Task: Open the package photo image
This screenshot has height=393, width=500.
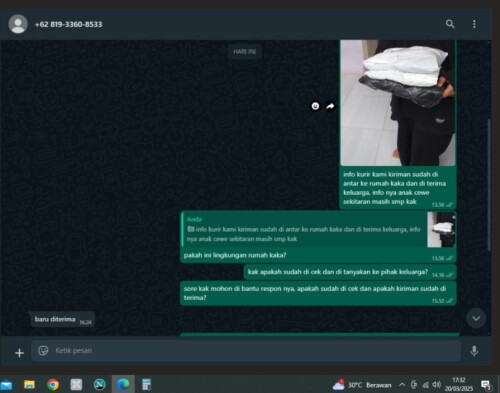Action: (398, 103)
